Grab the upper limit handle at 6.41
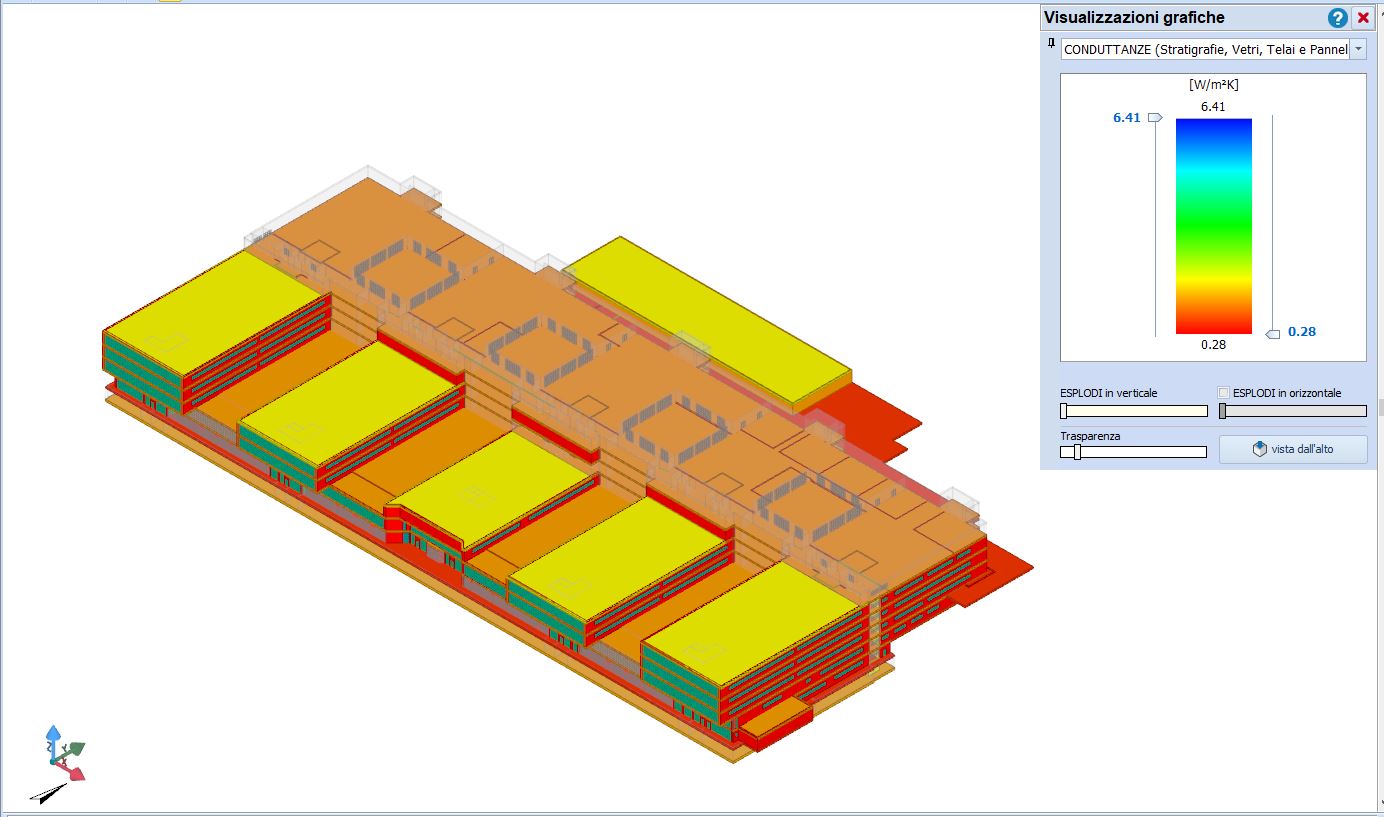Viewport: 1384px width, 817px height. pyautogui.click(x=1155, y=118)
